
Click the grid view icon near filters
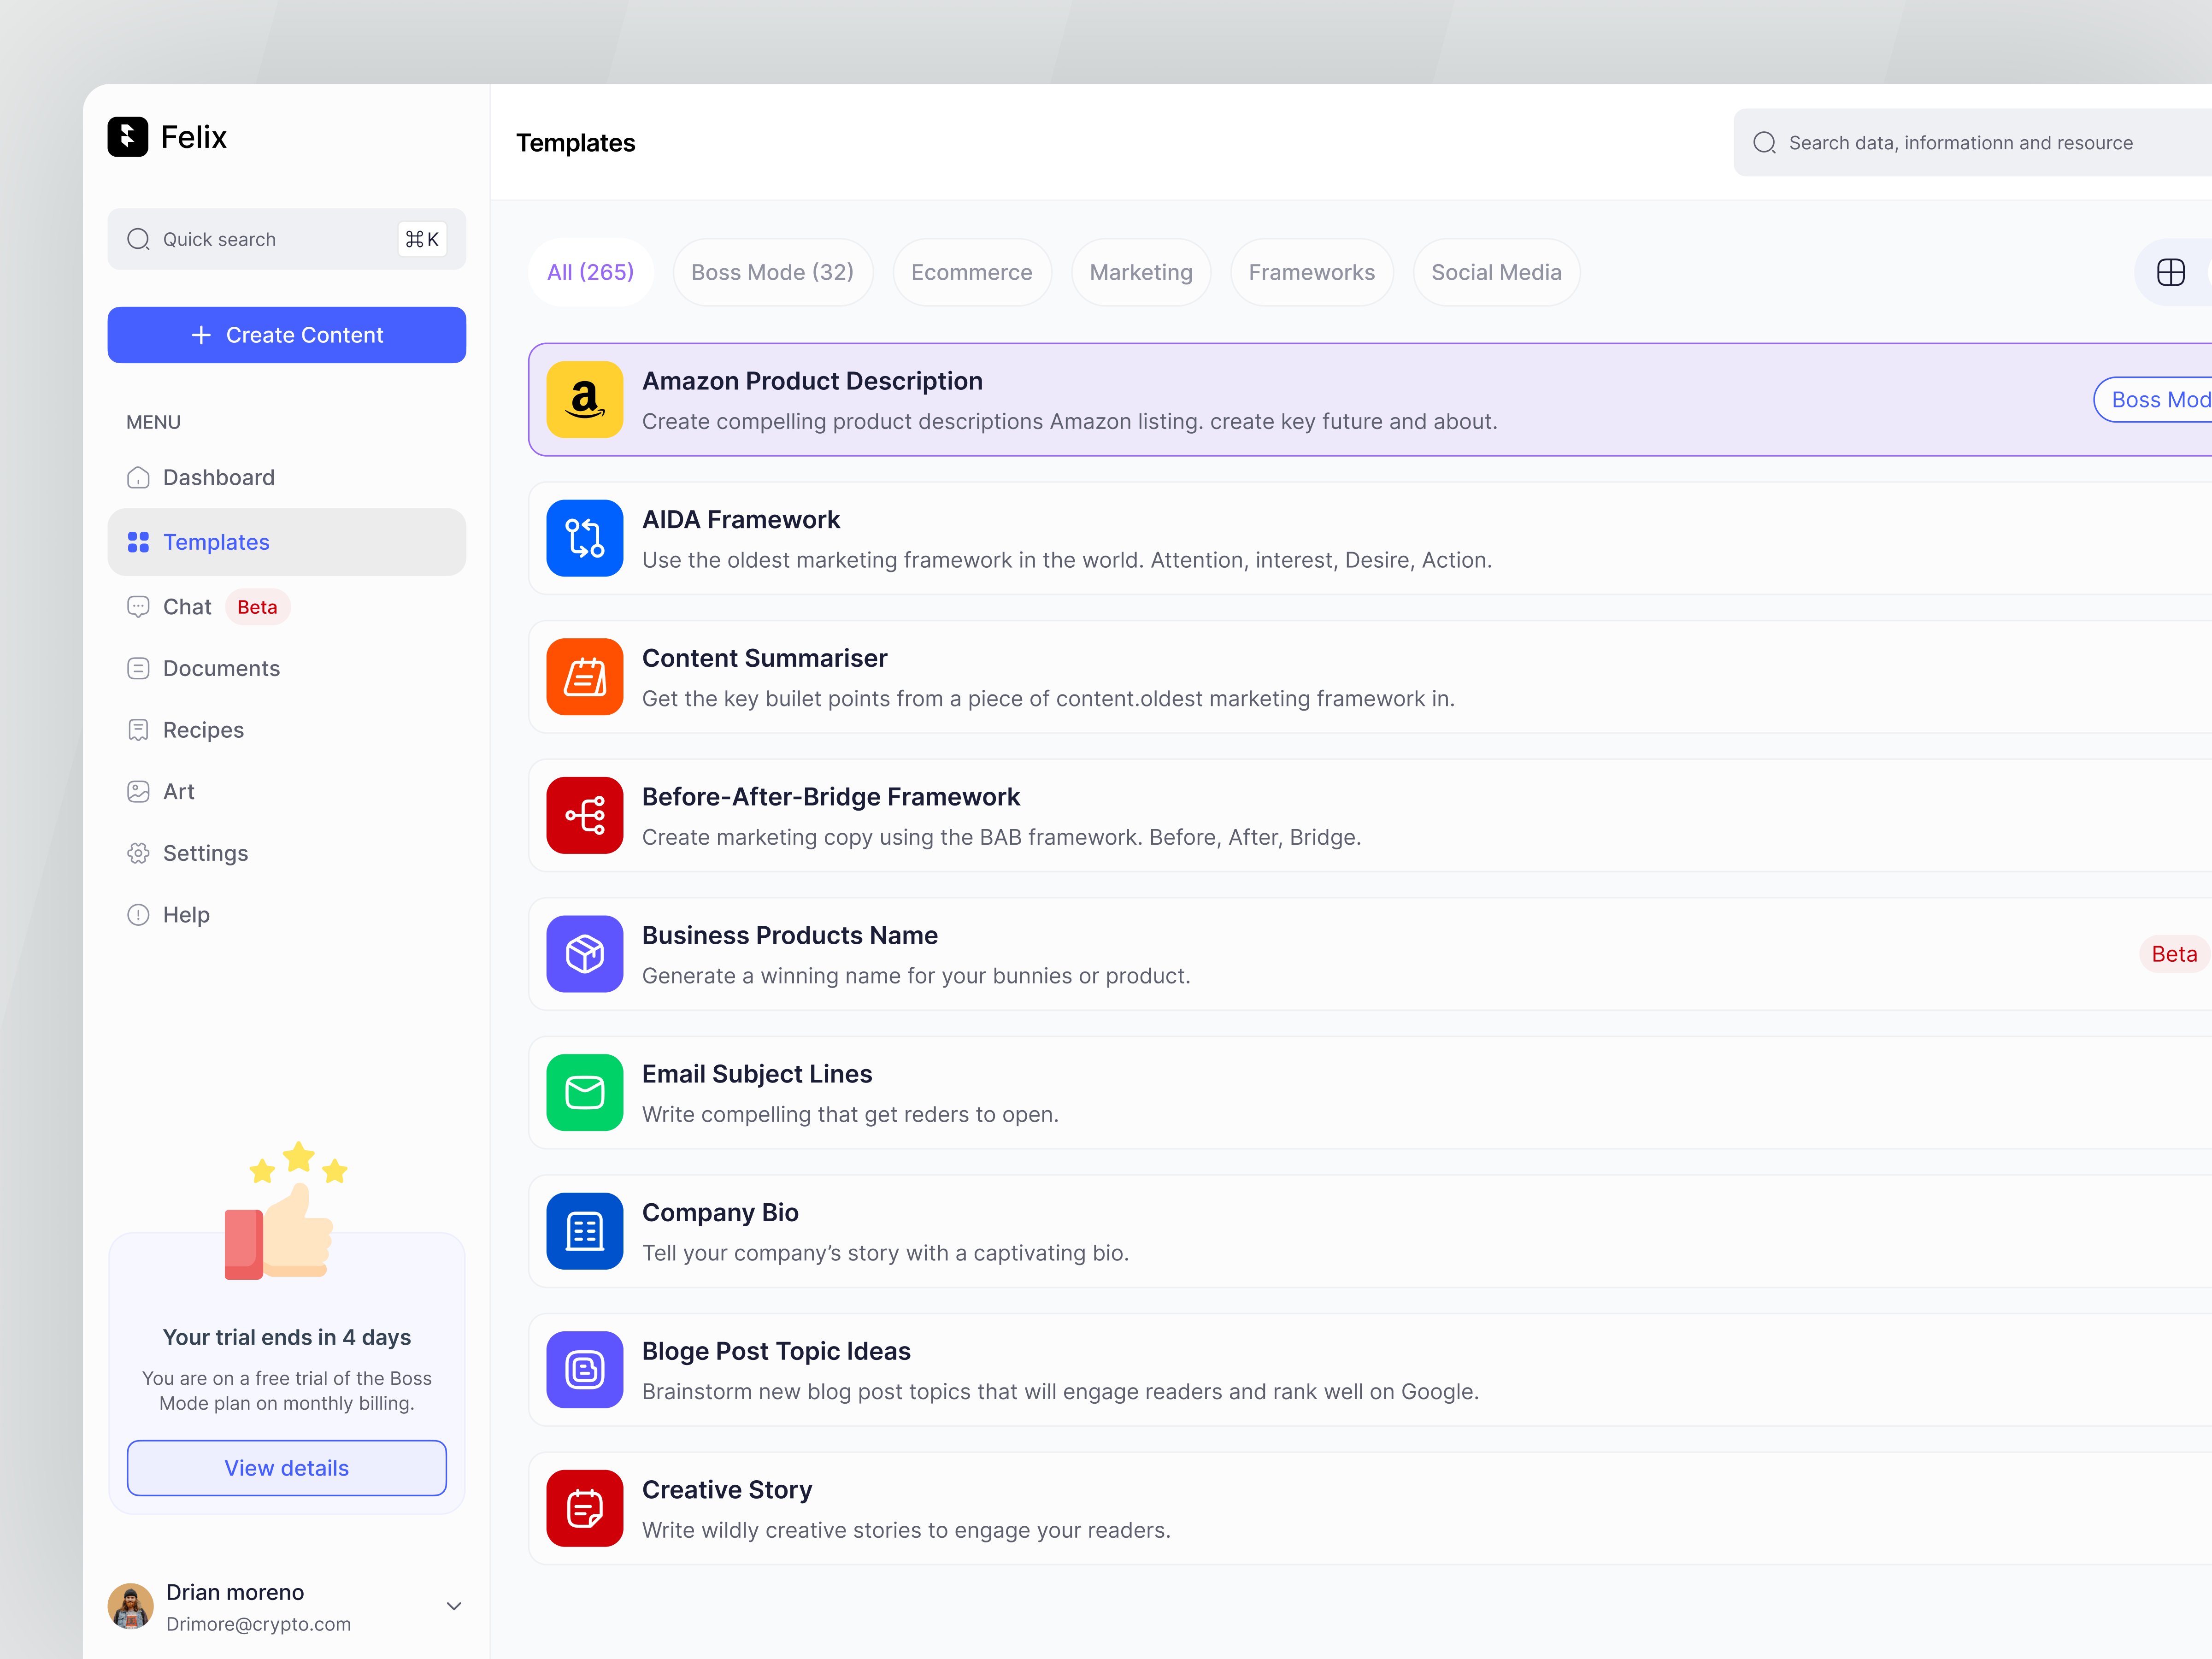(2170, 272)
